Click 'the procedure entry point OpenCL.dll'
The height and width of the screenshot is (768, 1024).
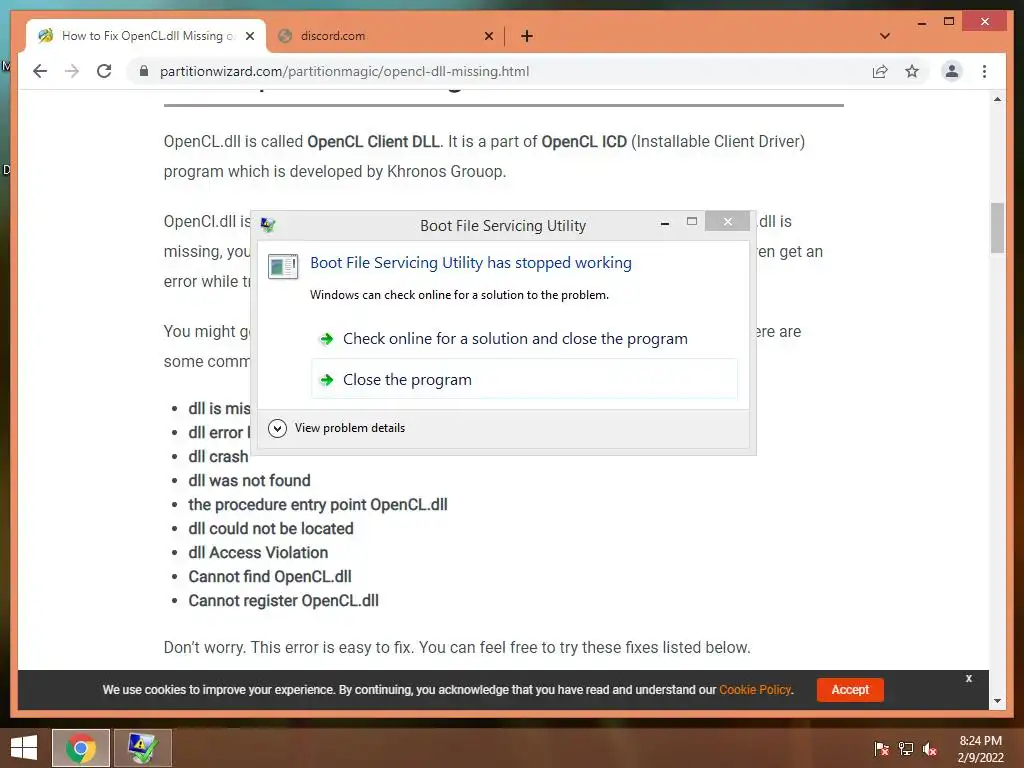(x=318, y=505)
